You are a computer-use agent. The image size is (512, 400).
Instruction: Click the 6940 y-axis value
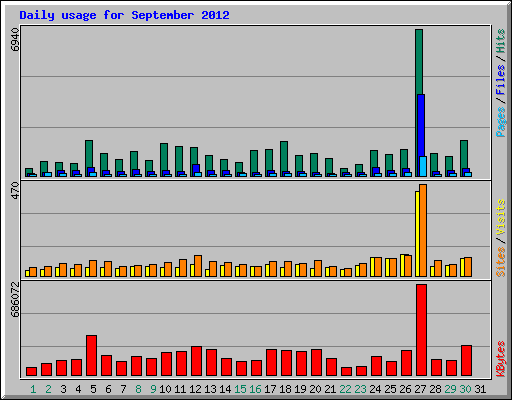(15, 40)
